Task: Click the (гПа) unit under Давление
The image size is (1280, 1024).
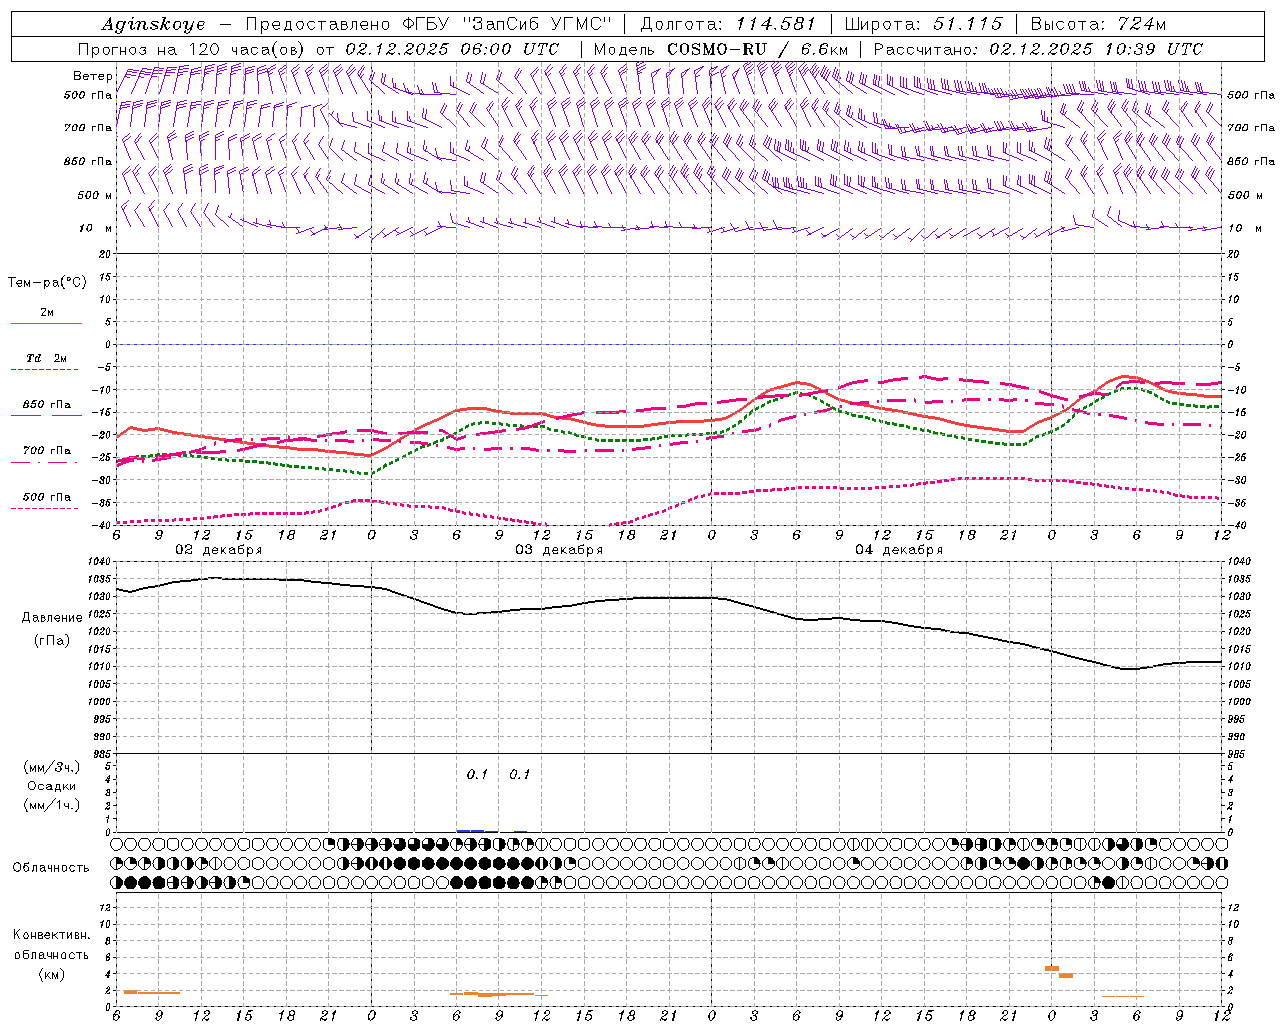Action: 52,640
